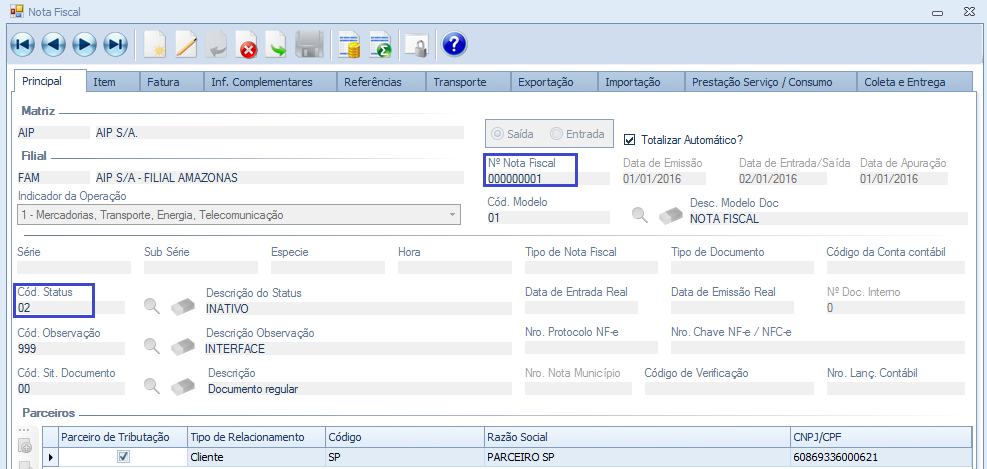
Task: Click the Nº Nota Fiscal field
Action: coord(530,179)
